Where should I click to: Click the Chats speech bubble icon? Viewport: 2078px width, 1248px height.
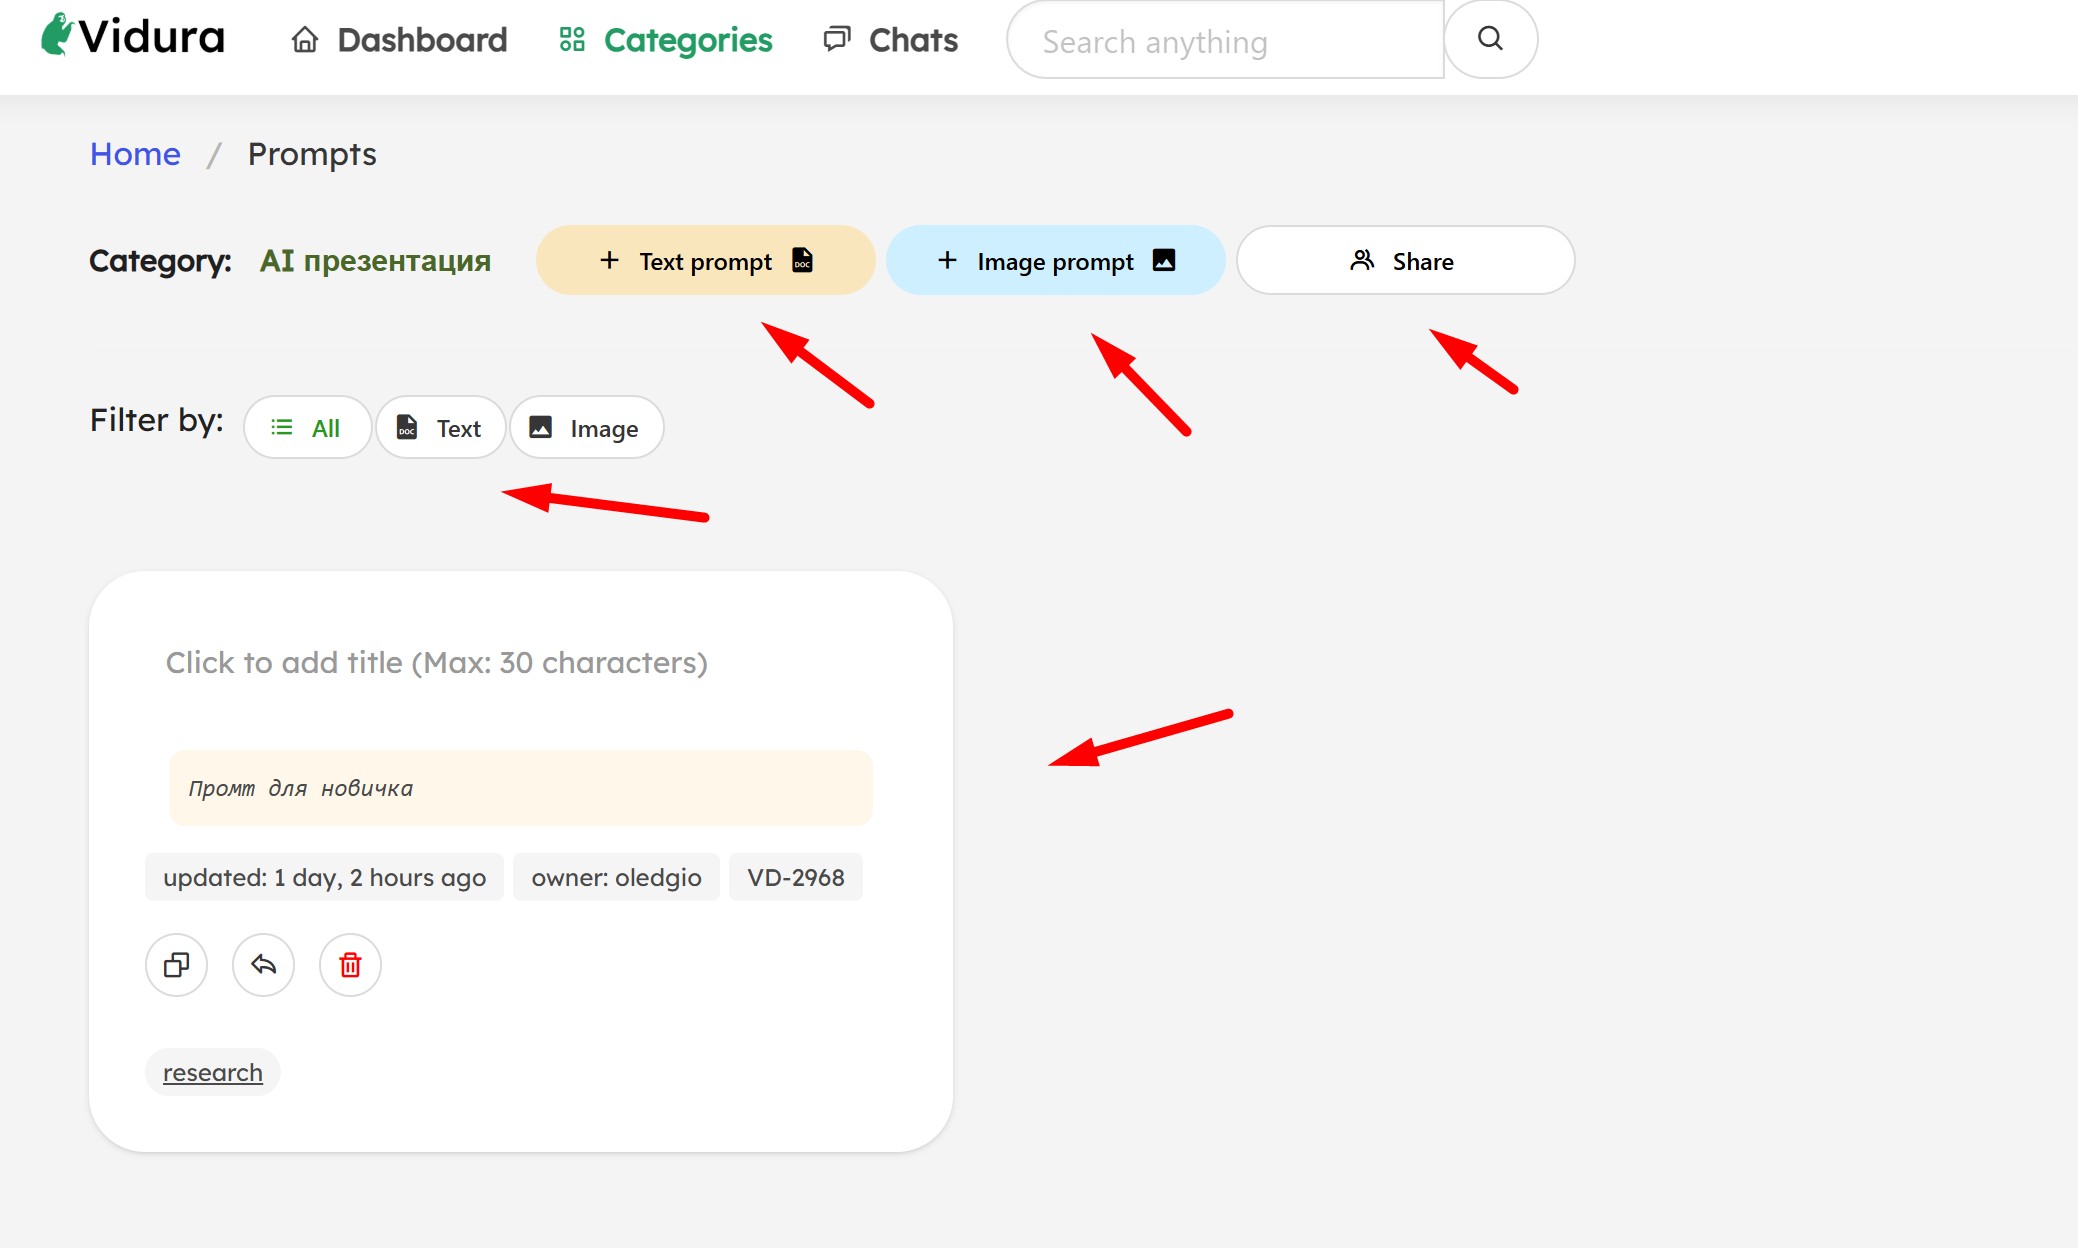836,40
